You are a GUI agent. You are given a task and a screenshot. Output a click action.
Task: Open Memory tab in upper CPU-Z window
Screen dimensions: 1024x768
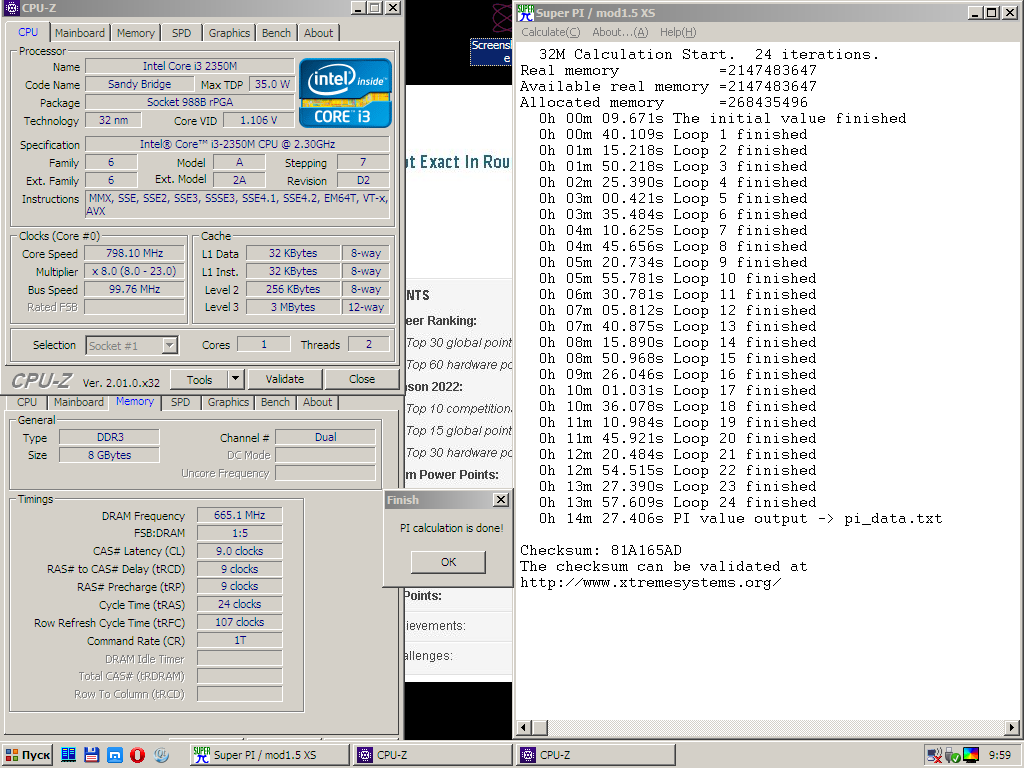(x=136, y=33)
